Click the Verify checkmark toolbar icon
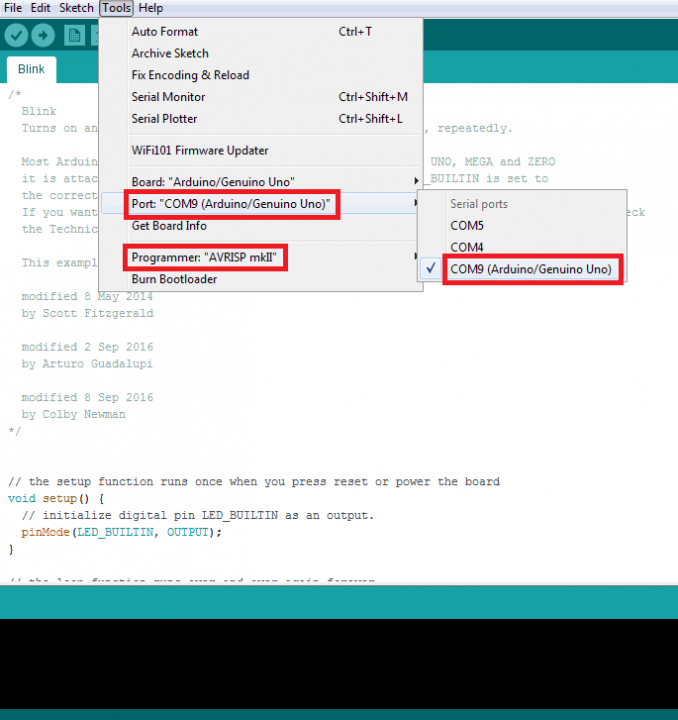Screen dimensions: 678x720 pos(17,35)
